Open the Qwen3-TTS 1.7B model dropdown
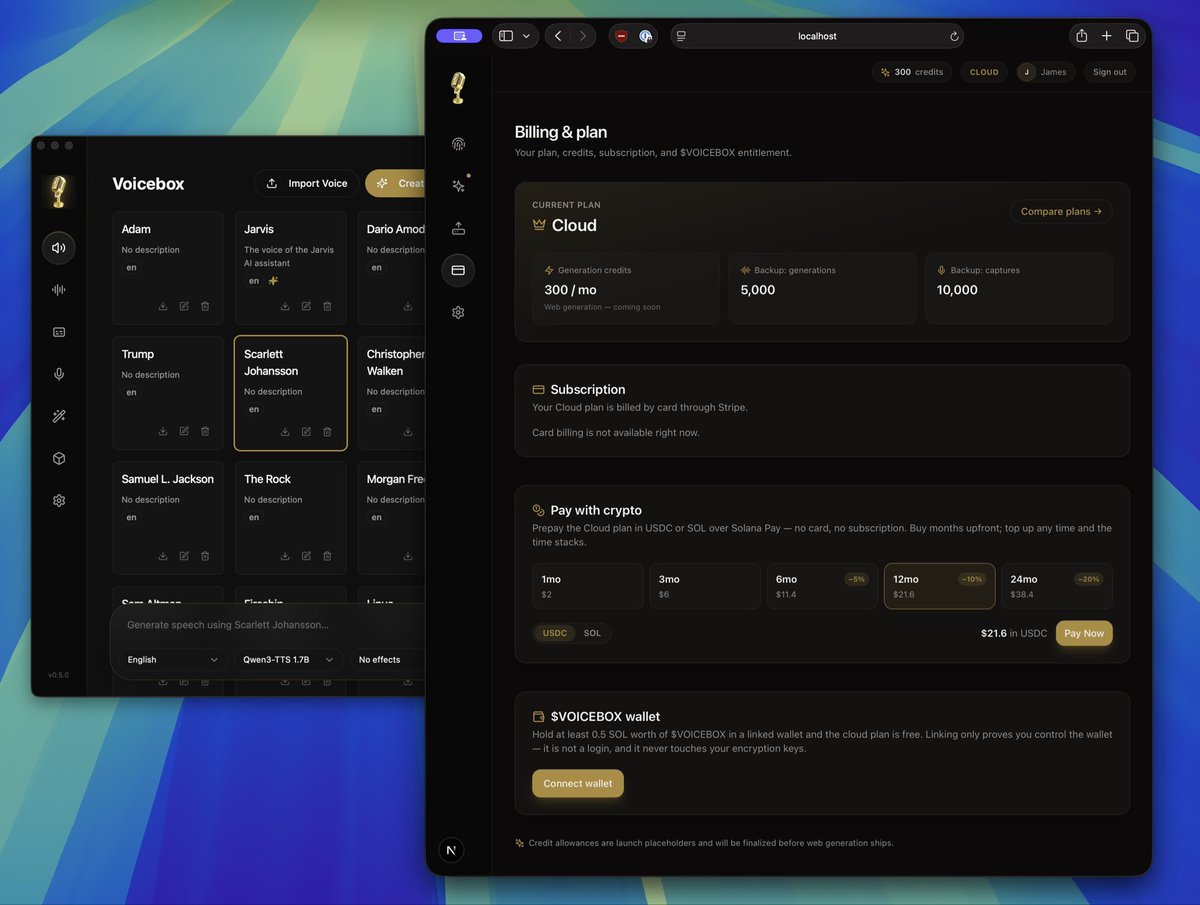This screenshot has width=1200, height=905. 289,660
